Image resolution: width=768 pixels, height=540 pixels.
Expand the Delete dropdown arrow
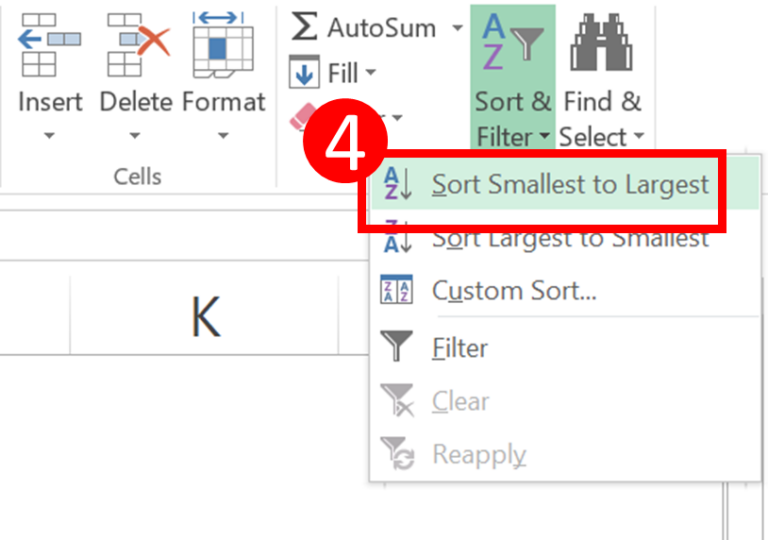pyautogui.click(x=135, y=135)
